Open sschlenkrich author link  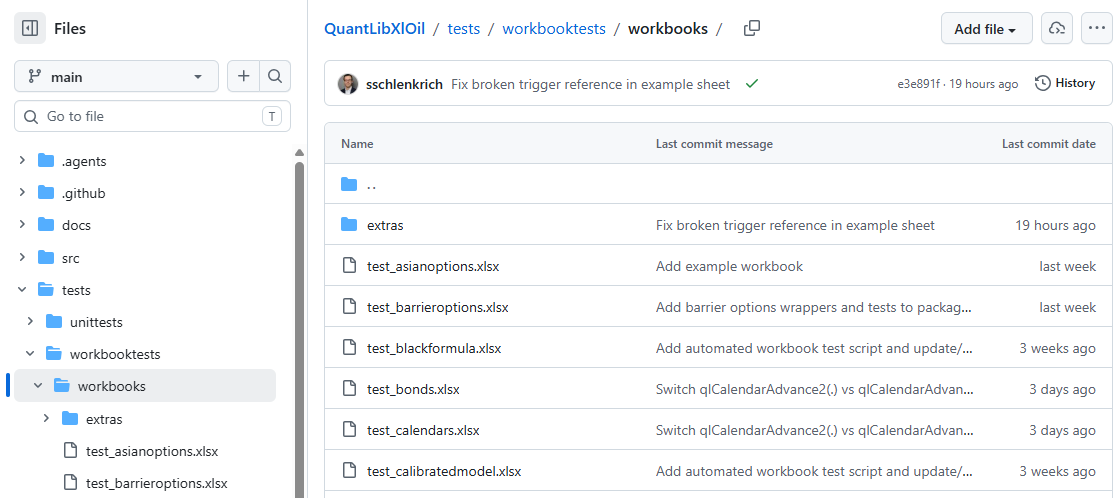[x=404, y=84]
